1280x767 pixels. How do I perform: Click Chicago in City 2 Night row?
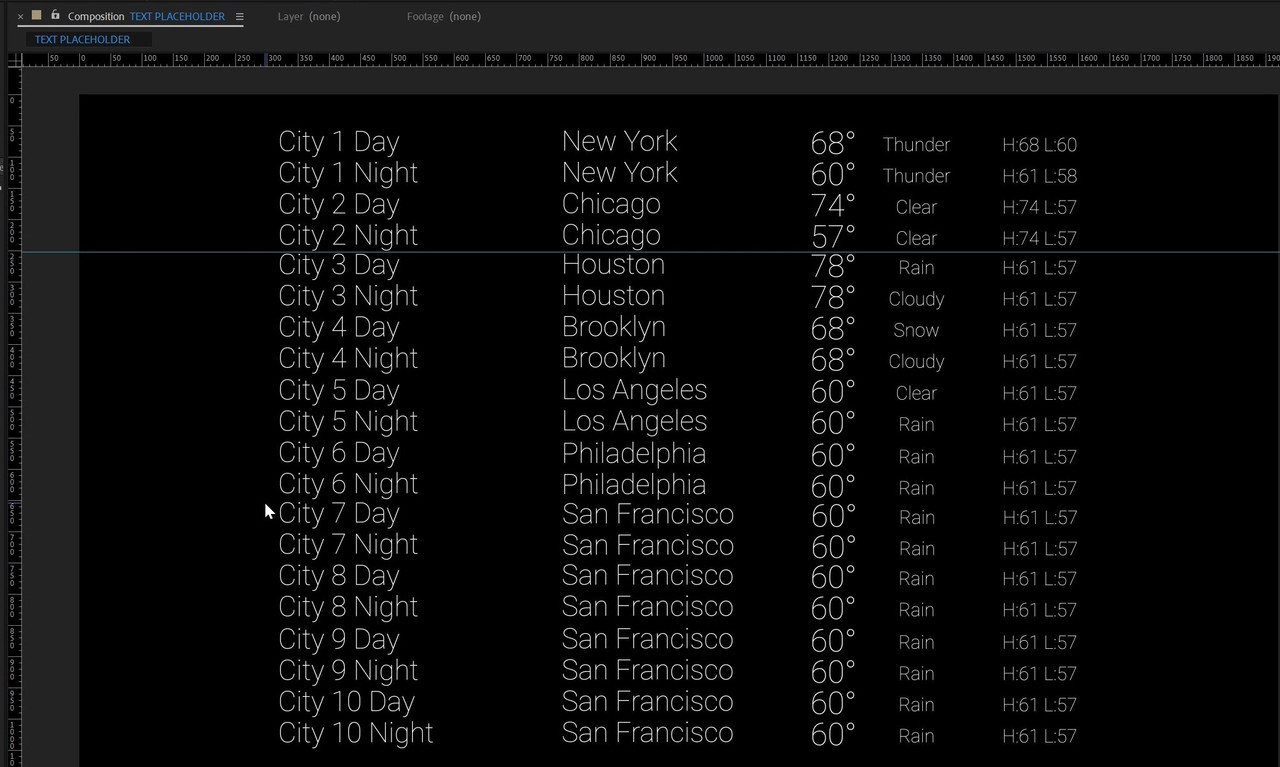[x=611, y=235]
